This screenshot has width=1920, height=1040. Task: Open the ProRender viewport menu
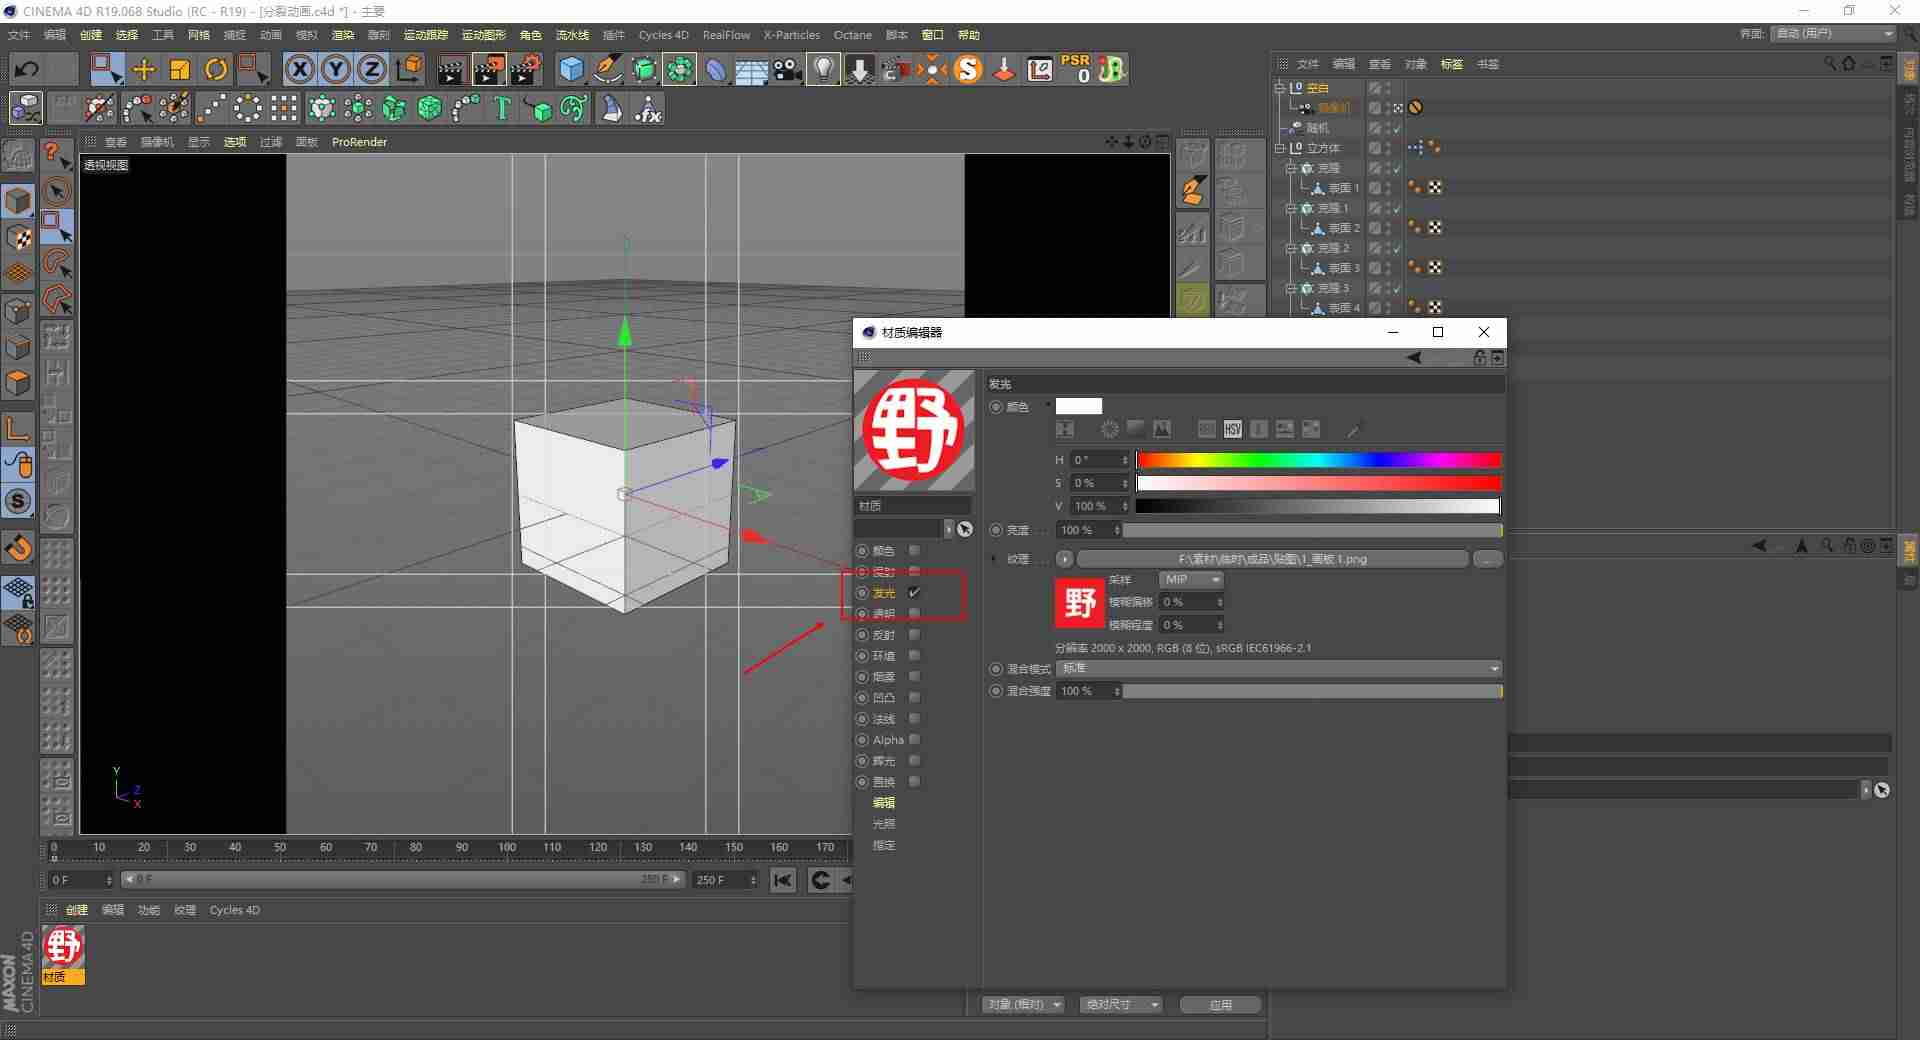(x=359, y=142)
